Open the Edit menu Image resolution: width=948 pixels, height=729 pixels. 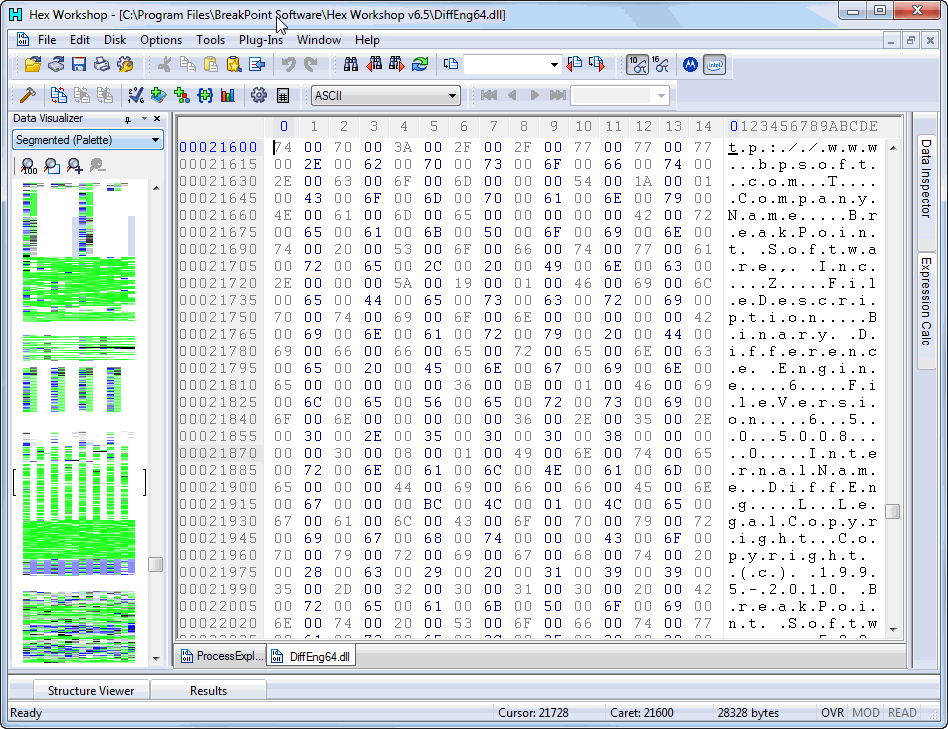(80, 40)
